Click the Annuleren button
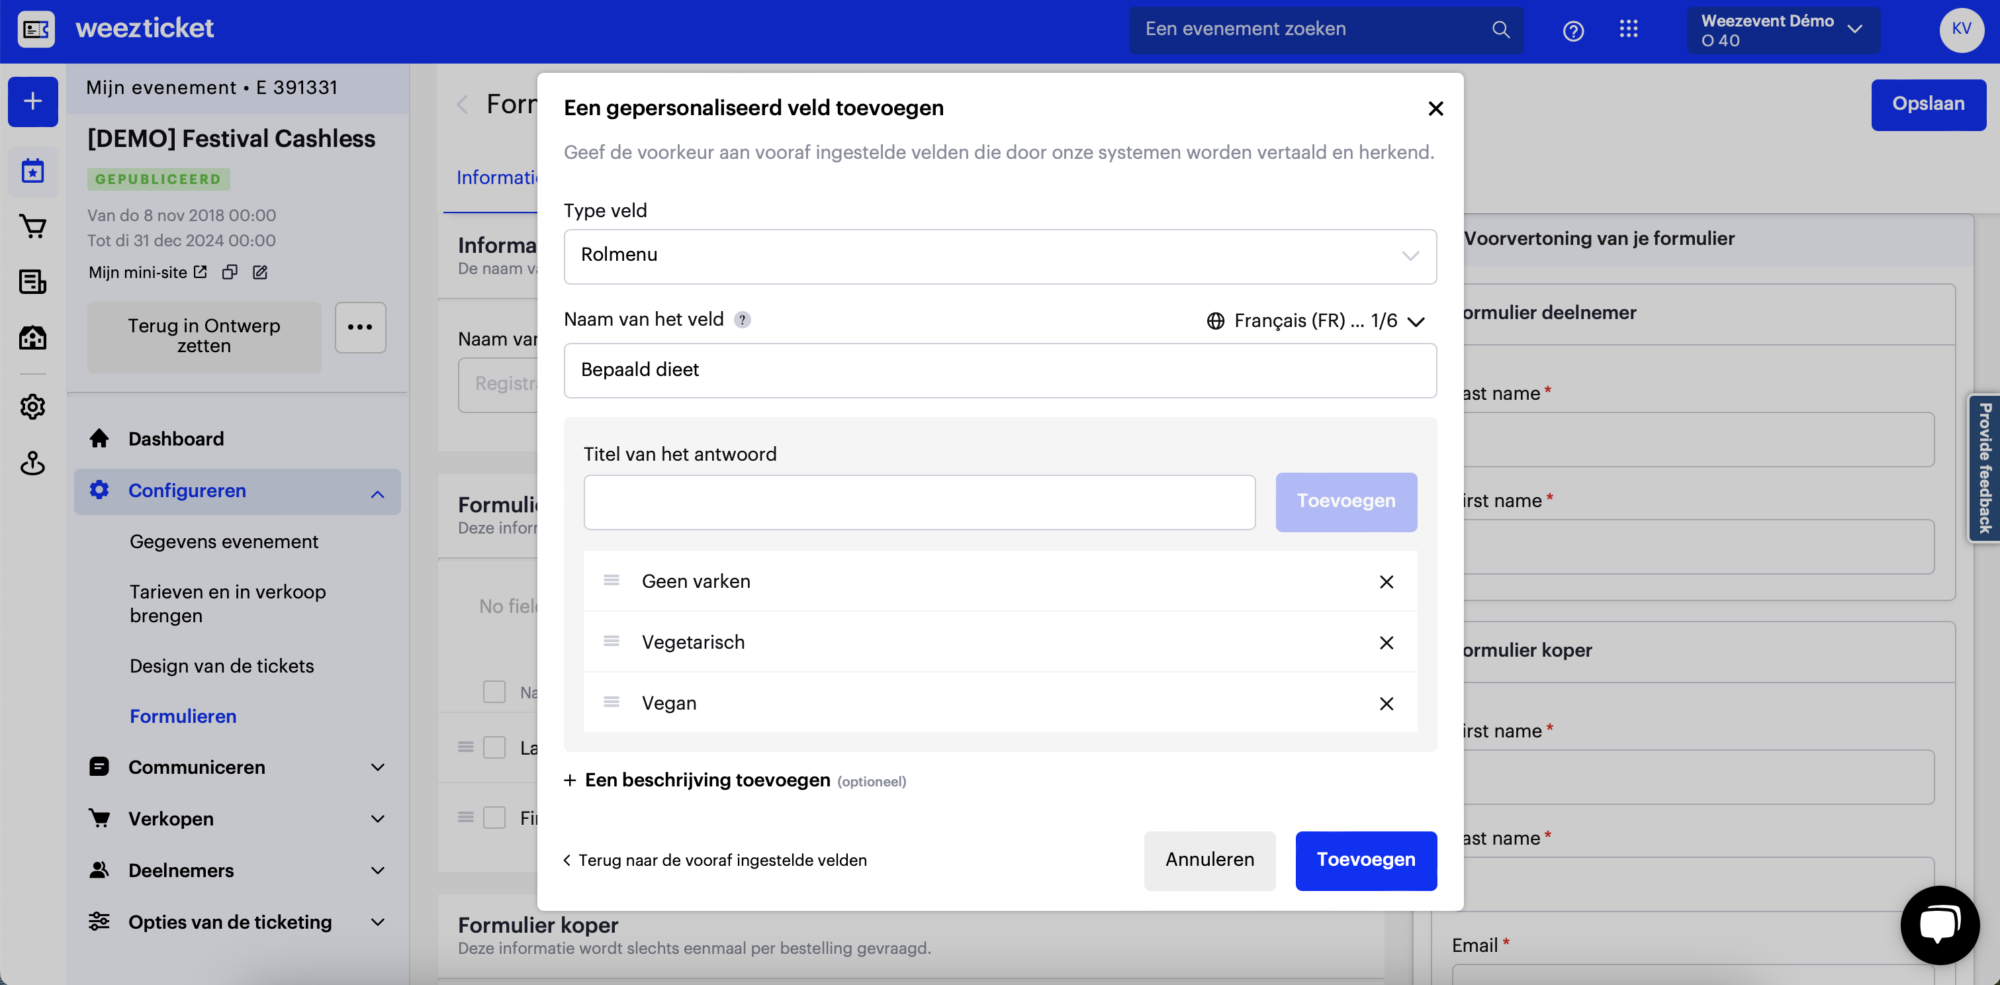 (x=1209, y=860)
